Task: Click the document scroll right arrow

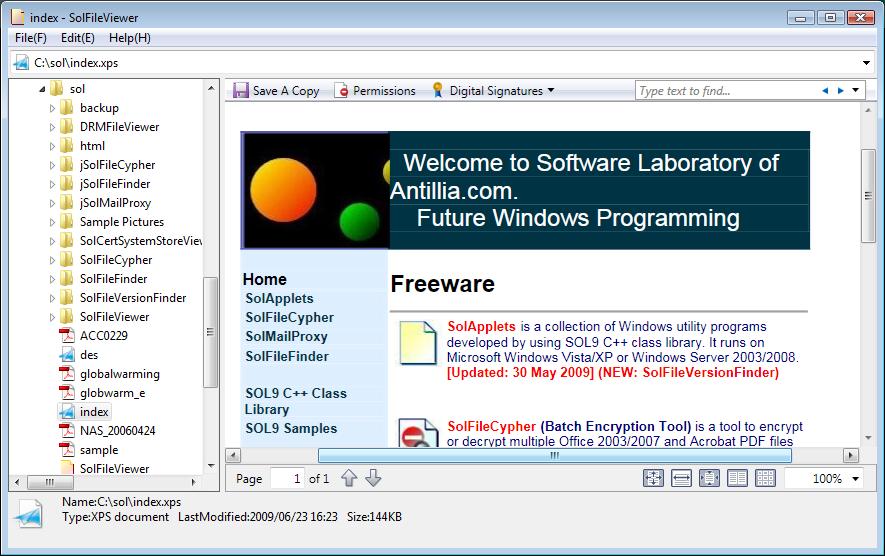Action: pyautogui.click(x=851, y=455)
